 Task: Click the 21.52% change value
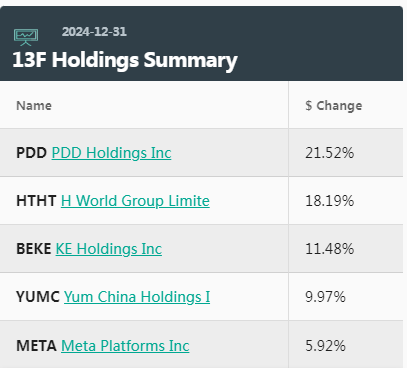tap(330, 153)
